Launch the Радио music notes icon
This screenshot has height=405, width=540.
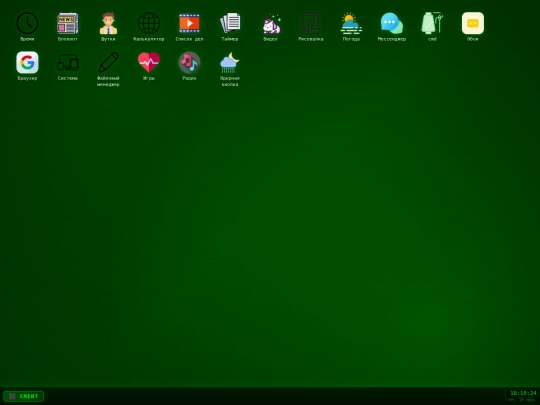(189, 63)
